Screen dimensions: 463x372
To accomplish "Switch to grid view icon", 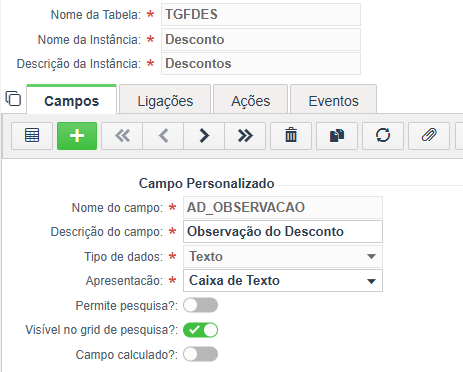I will point(32,136).
